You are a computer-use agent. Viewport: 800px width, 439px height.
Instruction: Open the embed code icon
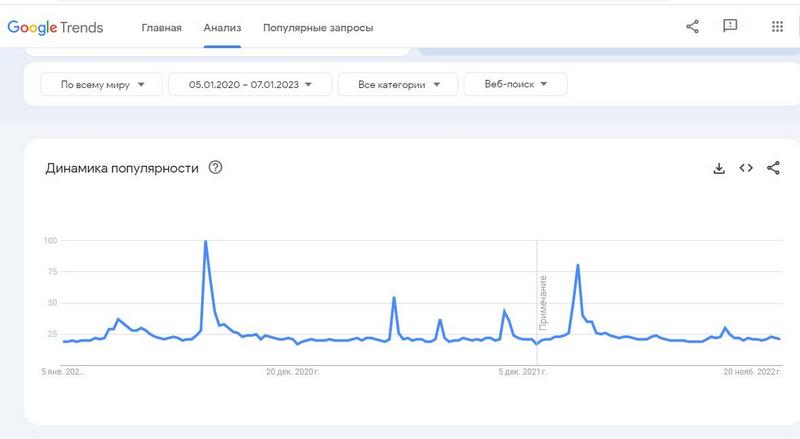click(x=746, y=168)
